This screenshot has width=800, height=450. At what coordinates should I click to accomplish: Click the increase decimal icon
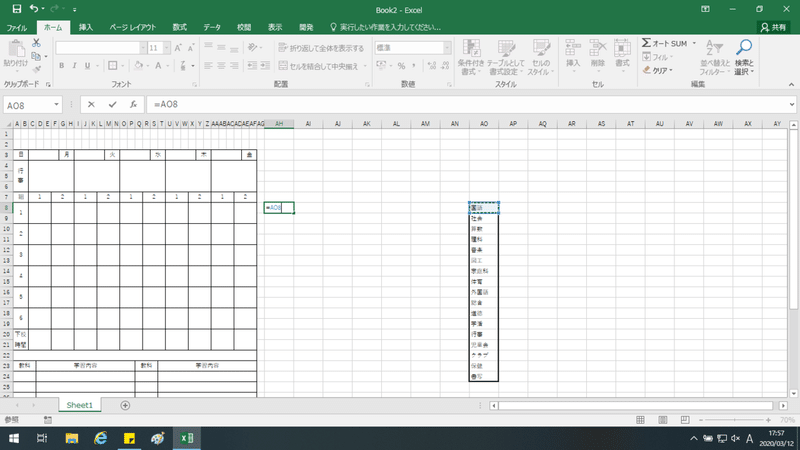tap(432, 66)
